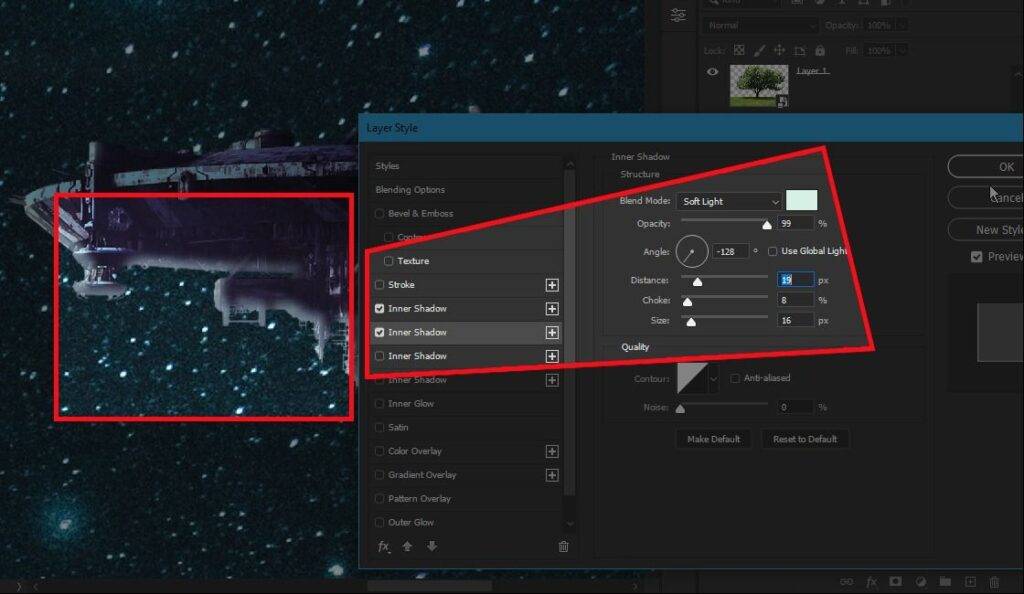Click the Noise slider handle
This screenshot has height=594, width=1024.
point(680,409)
